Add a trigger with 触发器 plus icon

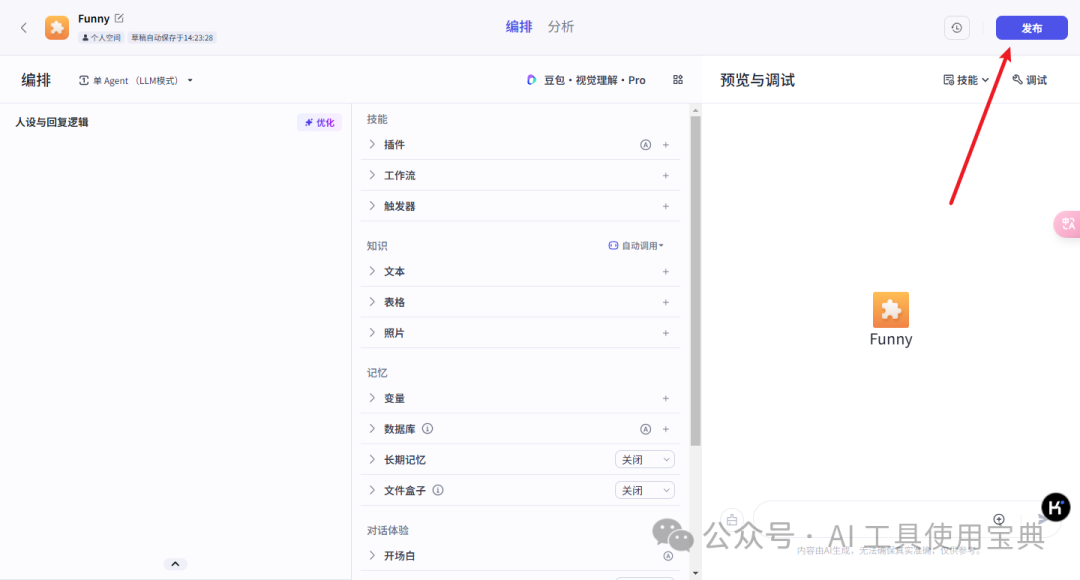(x=666, y=206)
